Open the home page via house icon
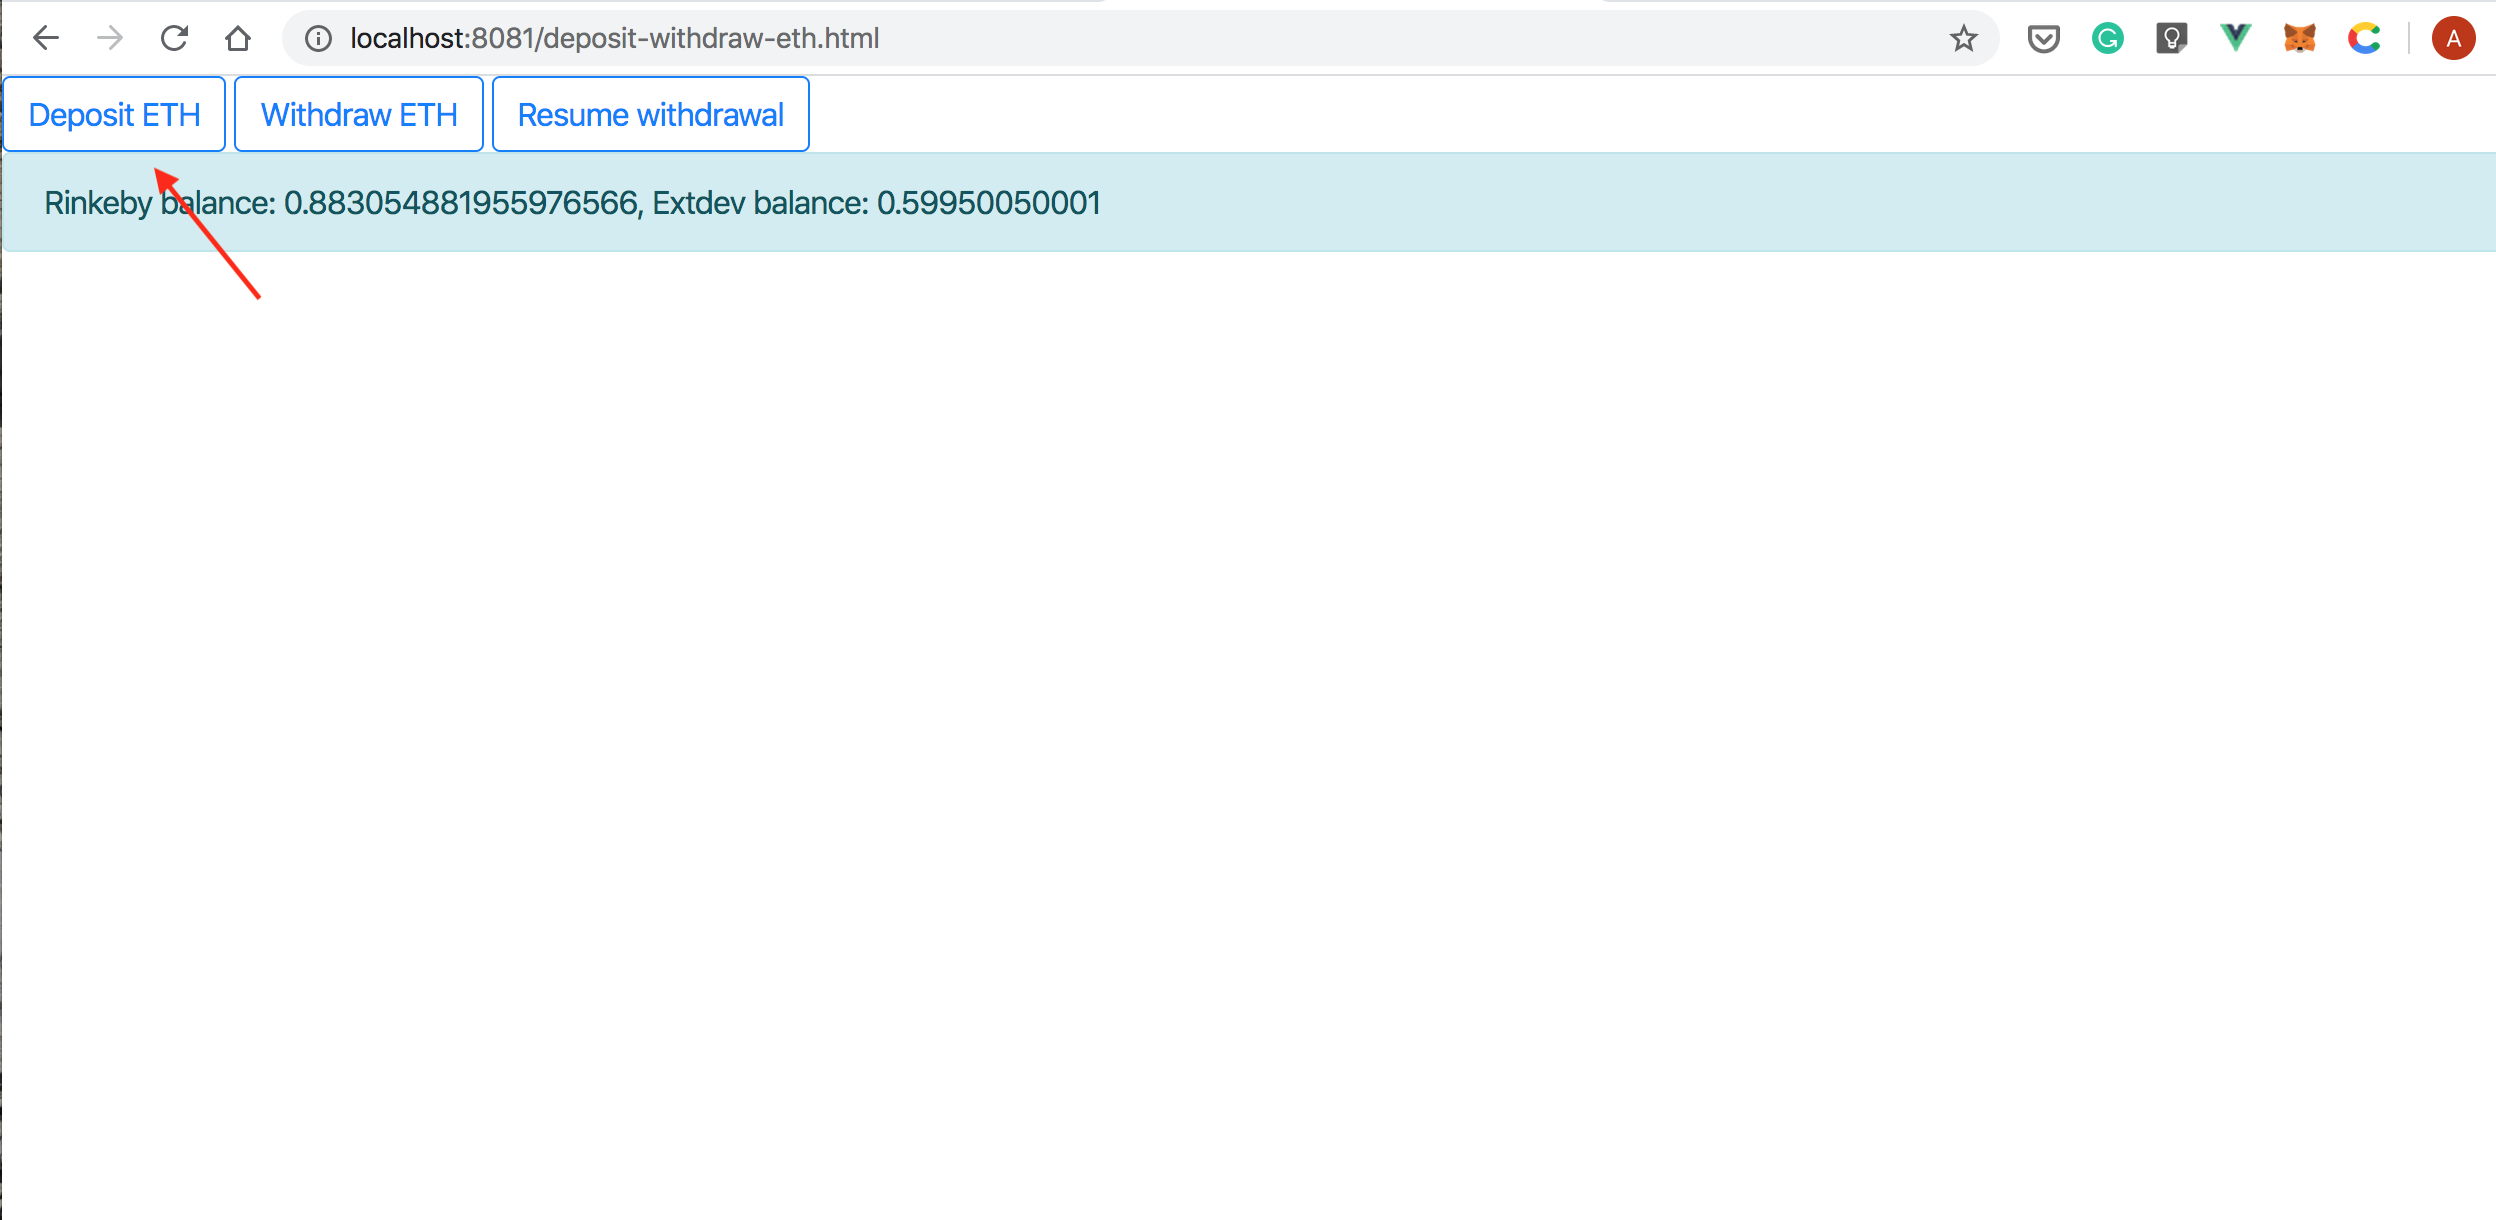The height and width of the screenshot is (1220, 2496). [238, 38]
